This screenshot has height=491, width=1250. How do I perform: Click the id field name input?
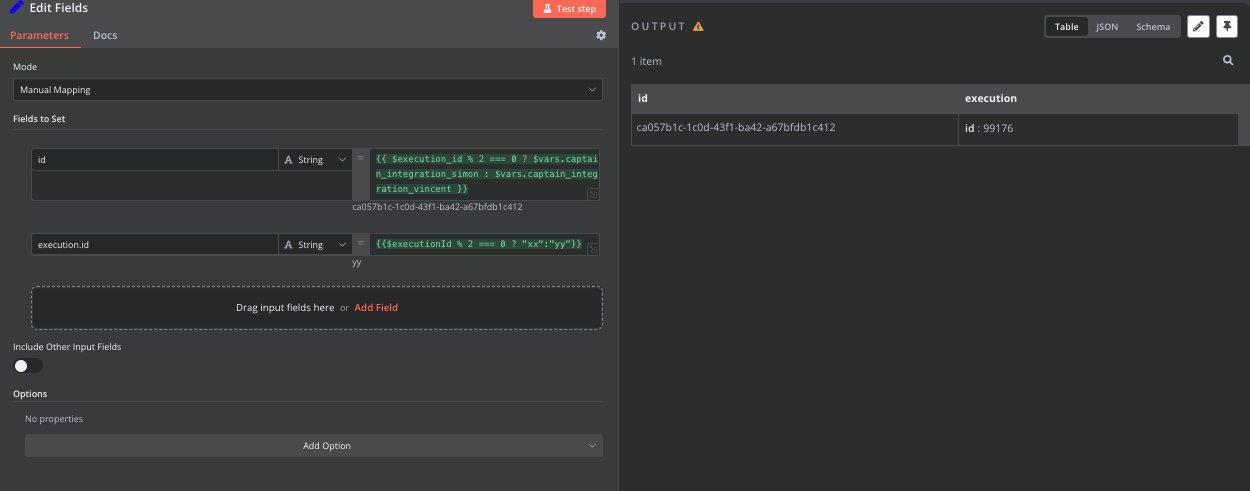(x=155, y=159)
